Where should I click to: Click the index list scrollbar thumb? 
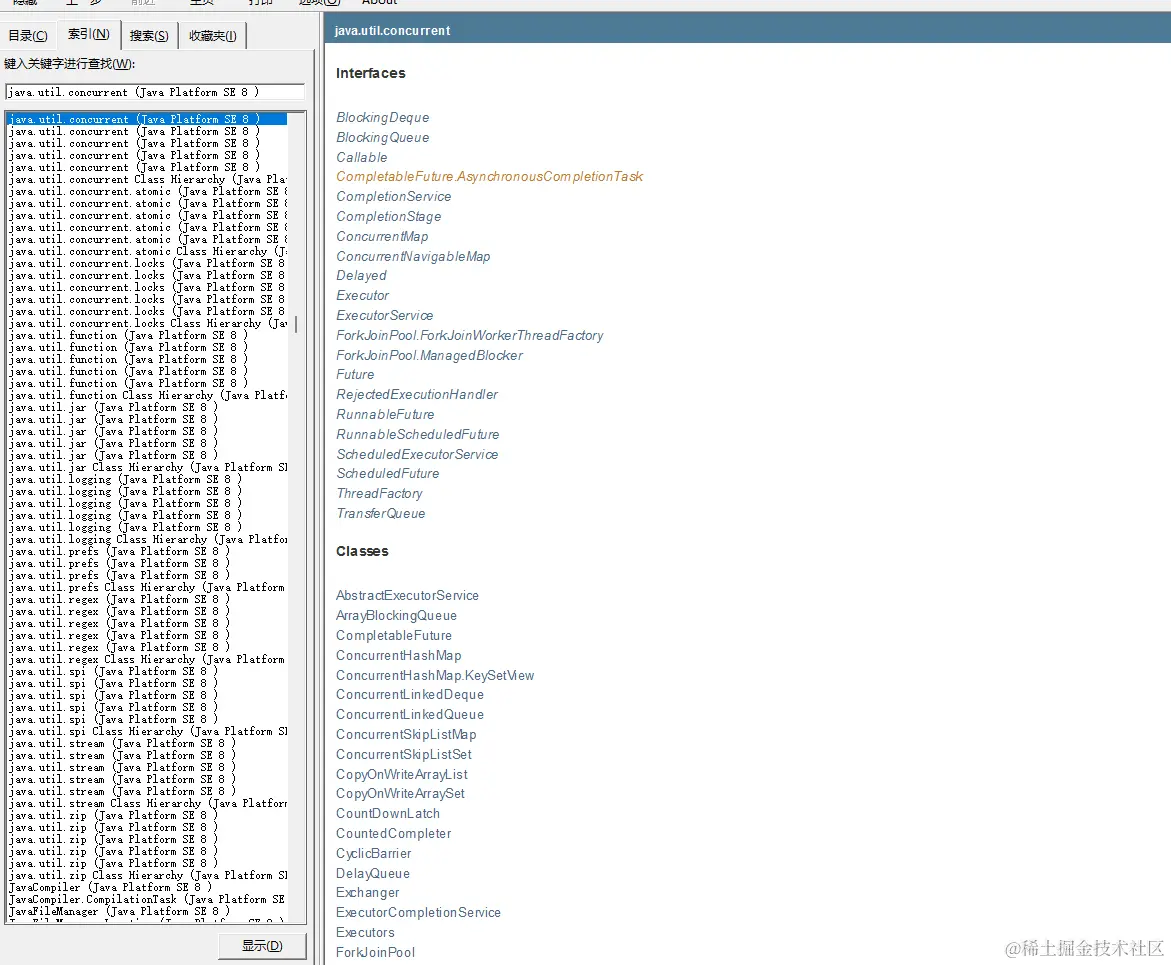[296, 324]
